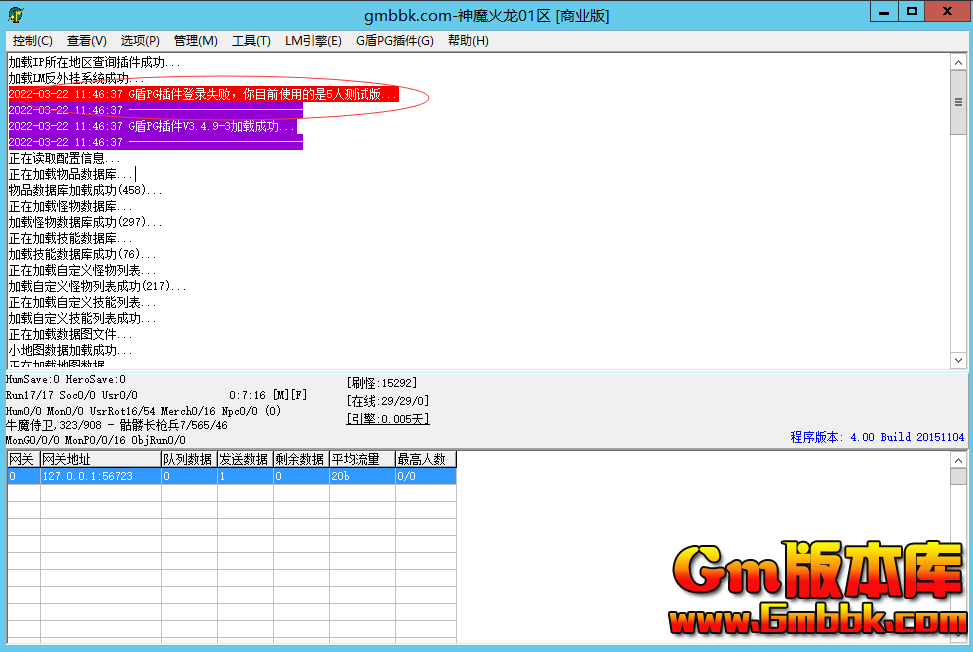Open the G盾PG插件(G) menu
973x652 pixels.
(395, 41)
